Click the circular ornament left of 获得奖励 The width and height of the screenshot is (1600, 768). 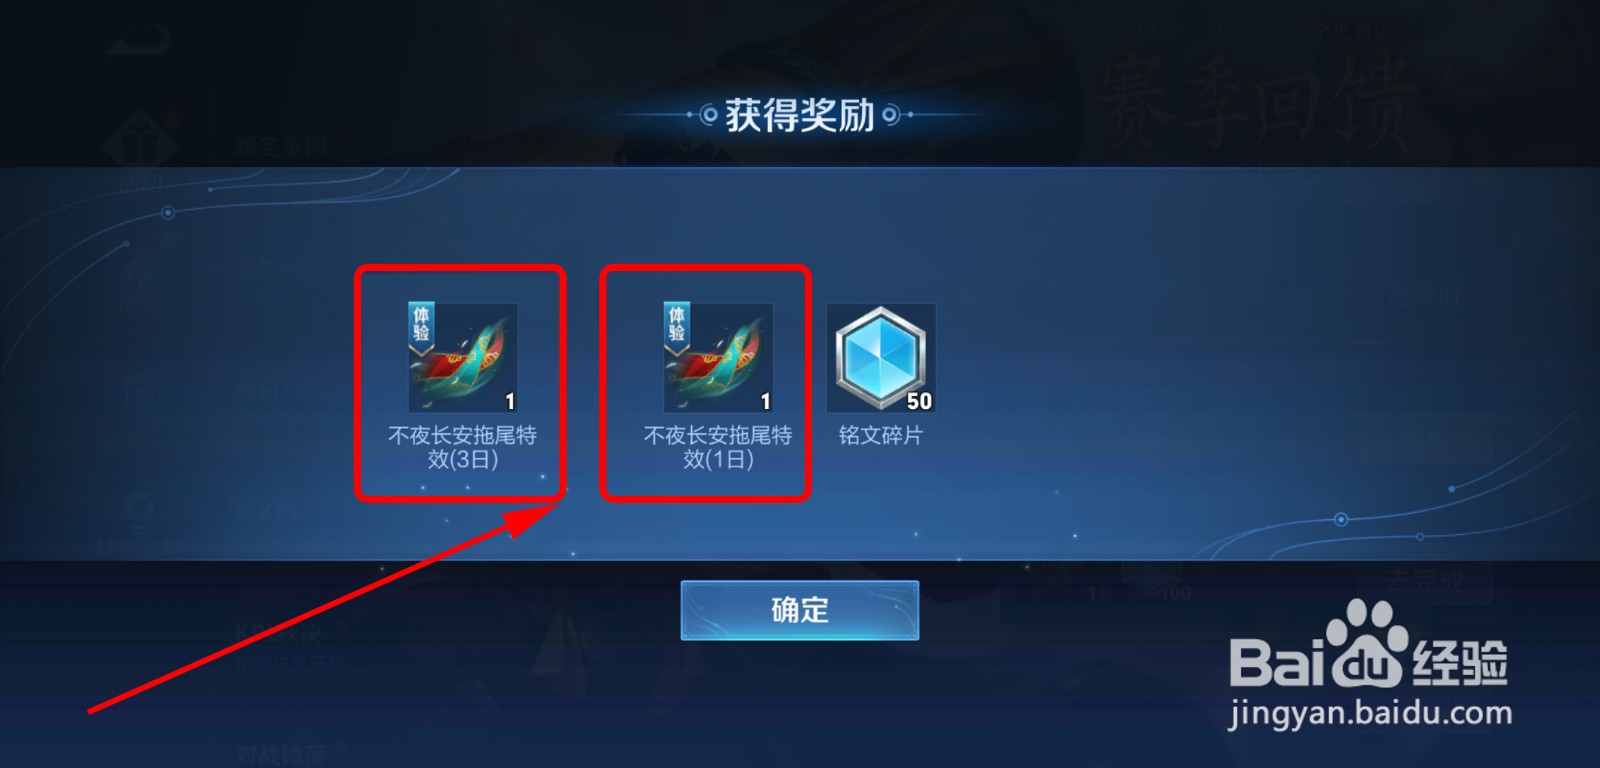point(708,115)
